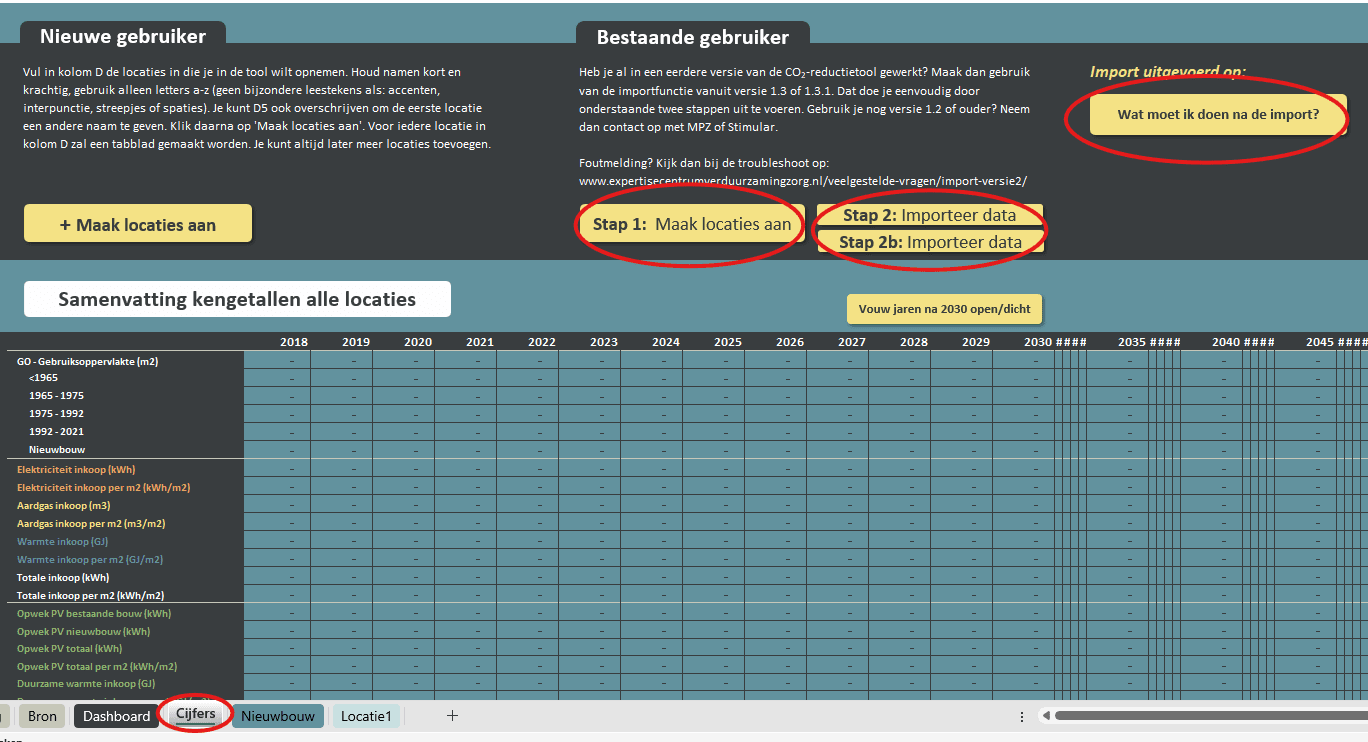
Task: Select the 2021 year column header
Action: coord(480,342)
